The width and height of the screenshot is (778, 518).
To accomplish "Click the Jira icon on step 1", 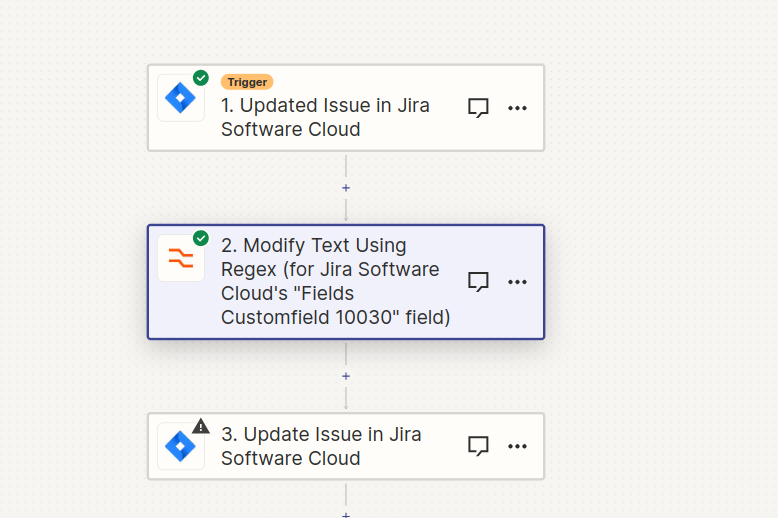I will click(x=181, y=98).
